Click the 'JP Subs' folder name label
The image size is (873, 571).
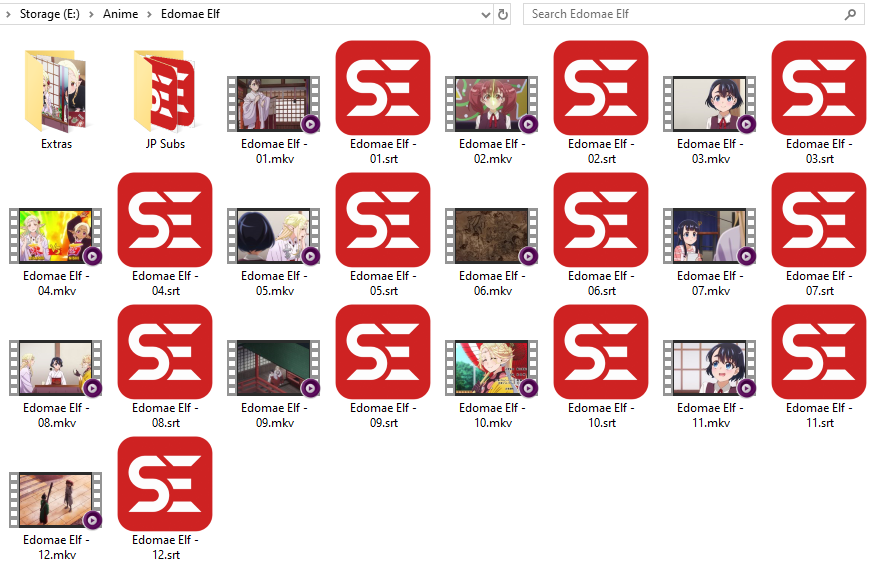(x=165, y=144)
